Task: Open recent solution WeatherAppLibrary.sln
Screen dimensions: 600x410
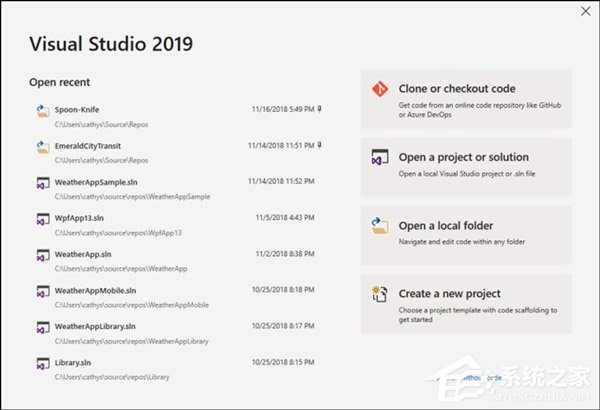Action: pyautogui.click(x=177, y=333)
